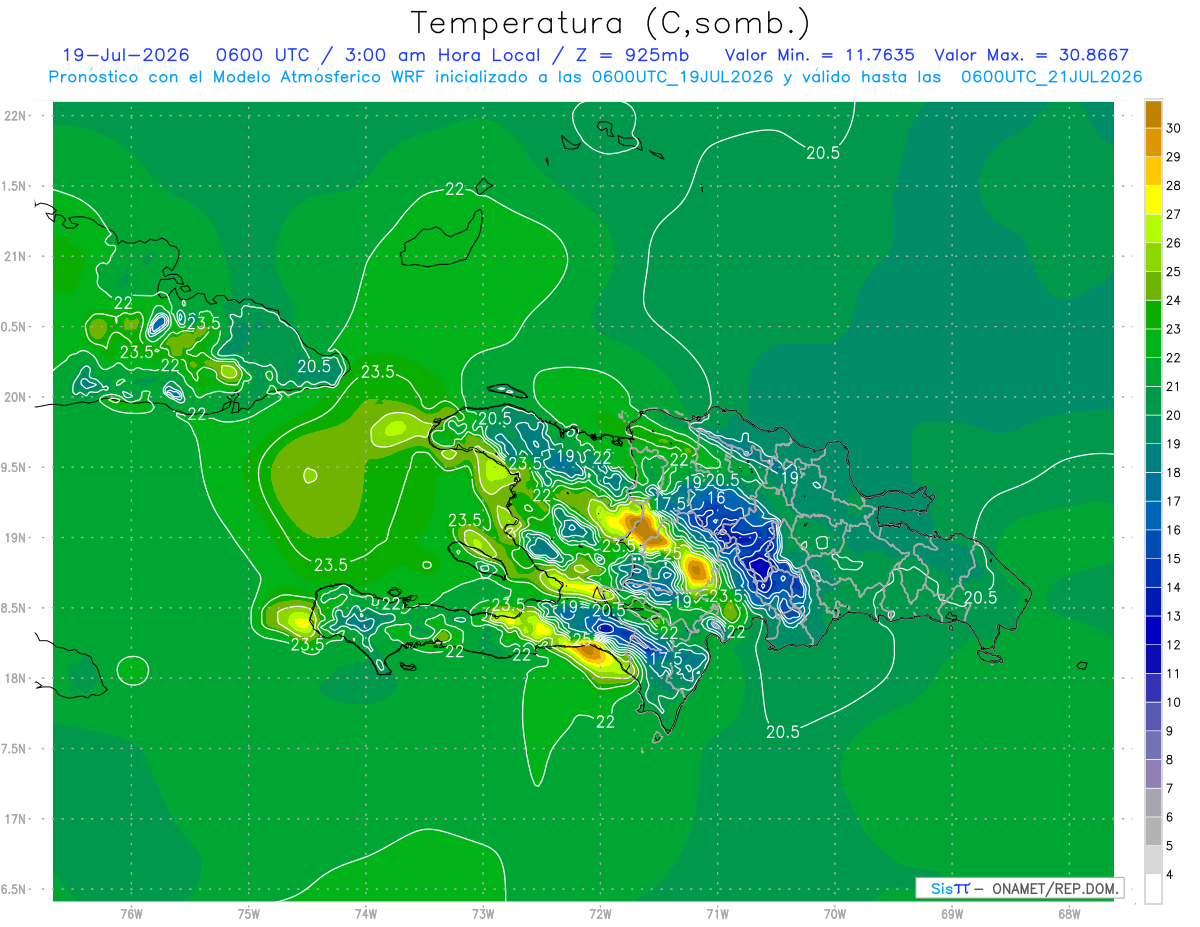1200x927 pixels.
Task: Pick the blue legend swatch between 14 and 15
Action: click(x=1153, y=573)
